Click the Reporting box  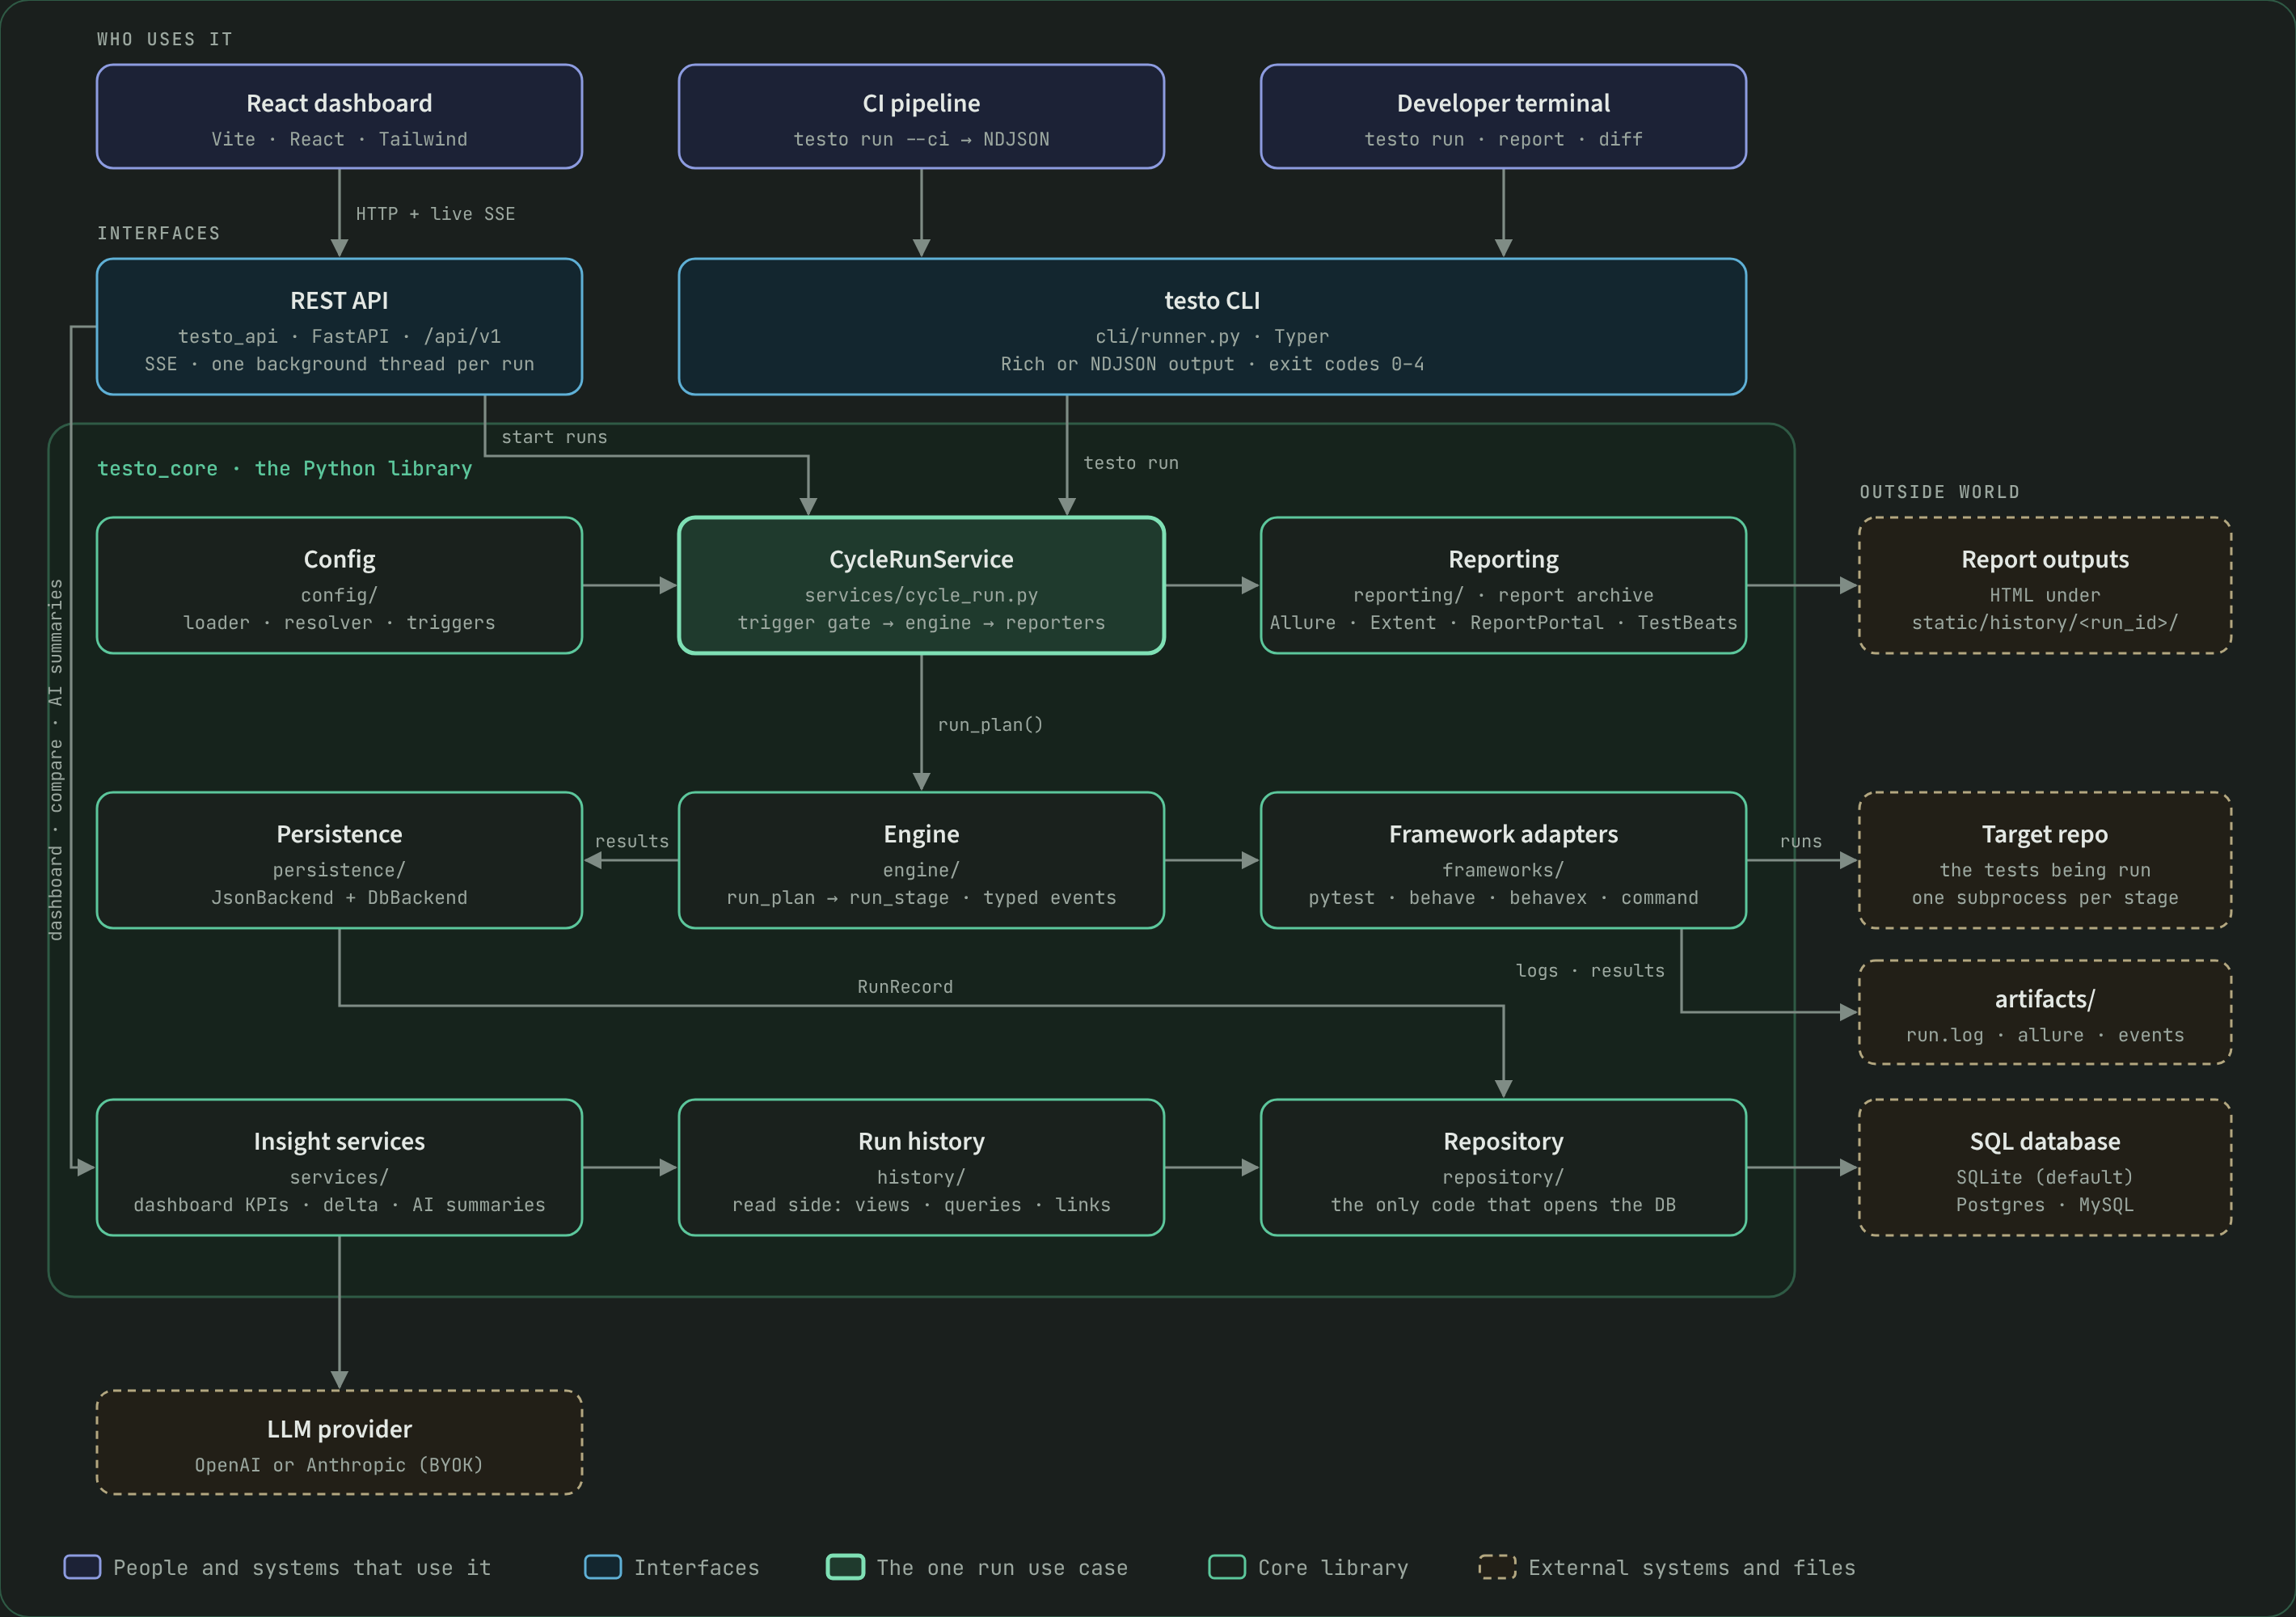[1503, 585]
